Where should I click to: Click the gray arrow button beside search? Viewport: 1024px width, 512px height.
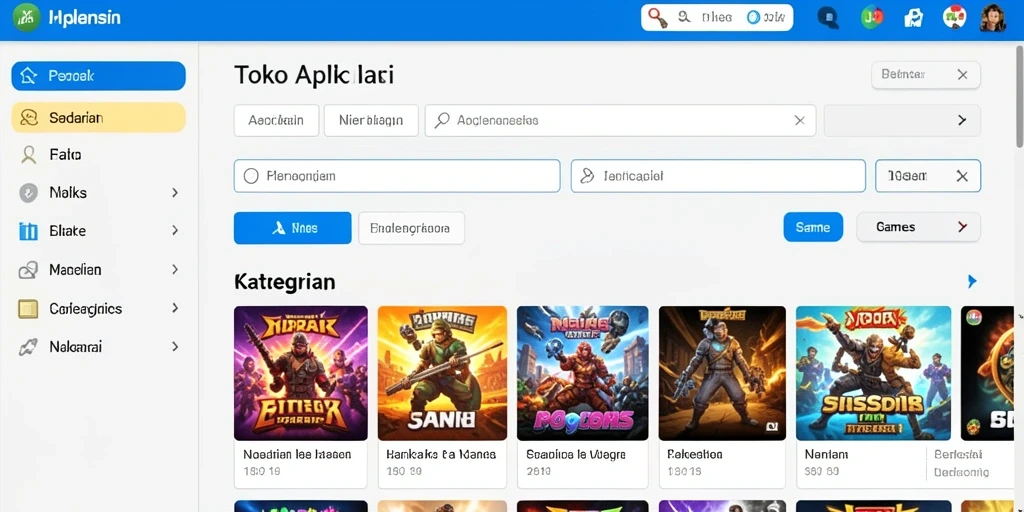(902, 120)
